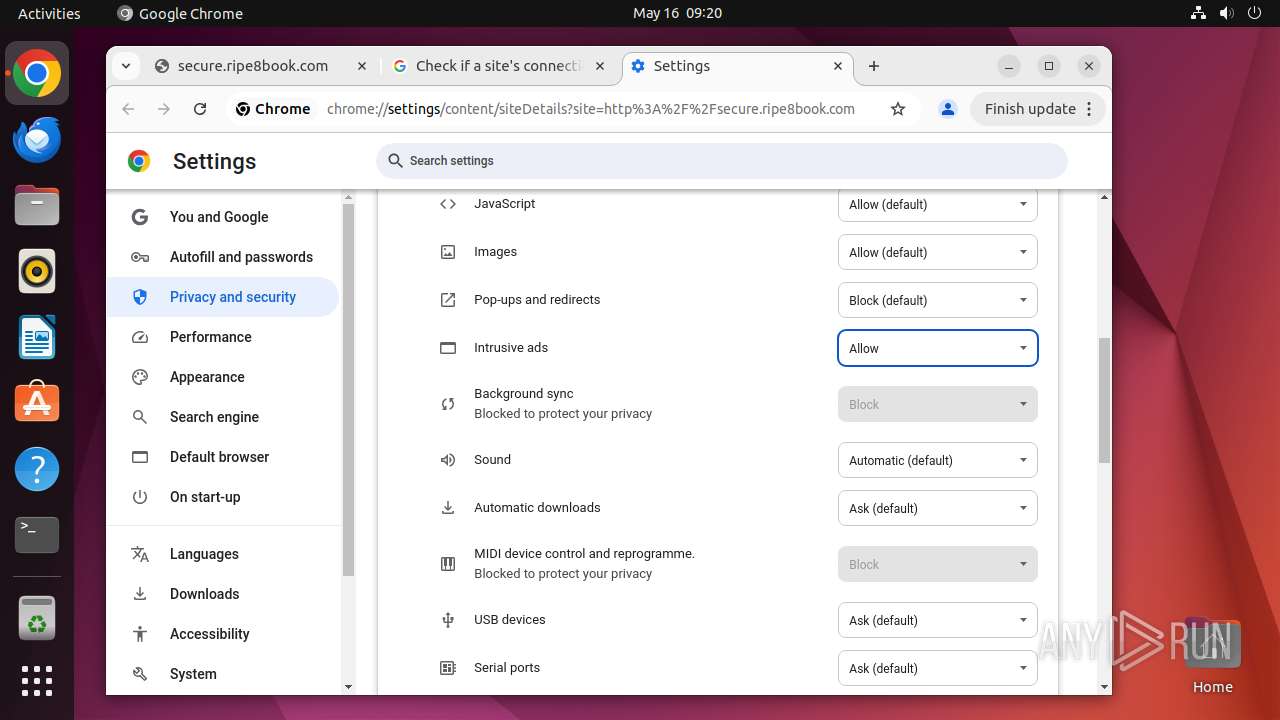Bookmark this page with the star
The image size is (1280, 720).
[x=898, y=109]
